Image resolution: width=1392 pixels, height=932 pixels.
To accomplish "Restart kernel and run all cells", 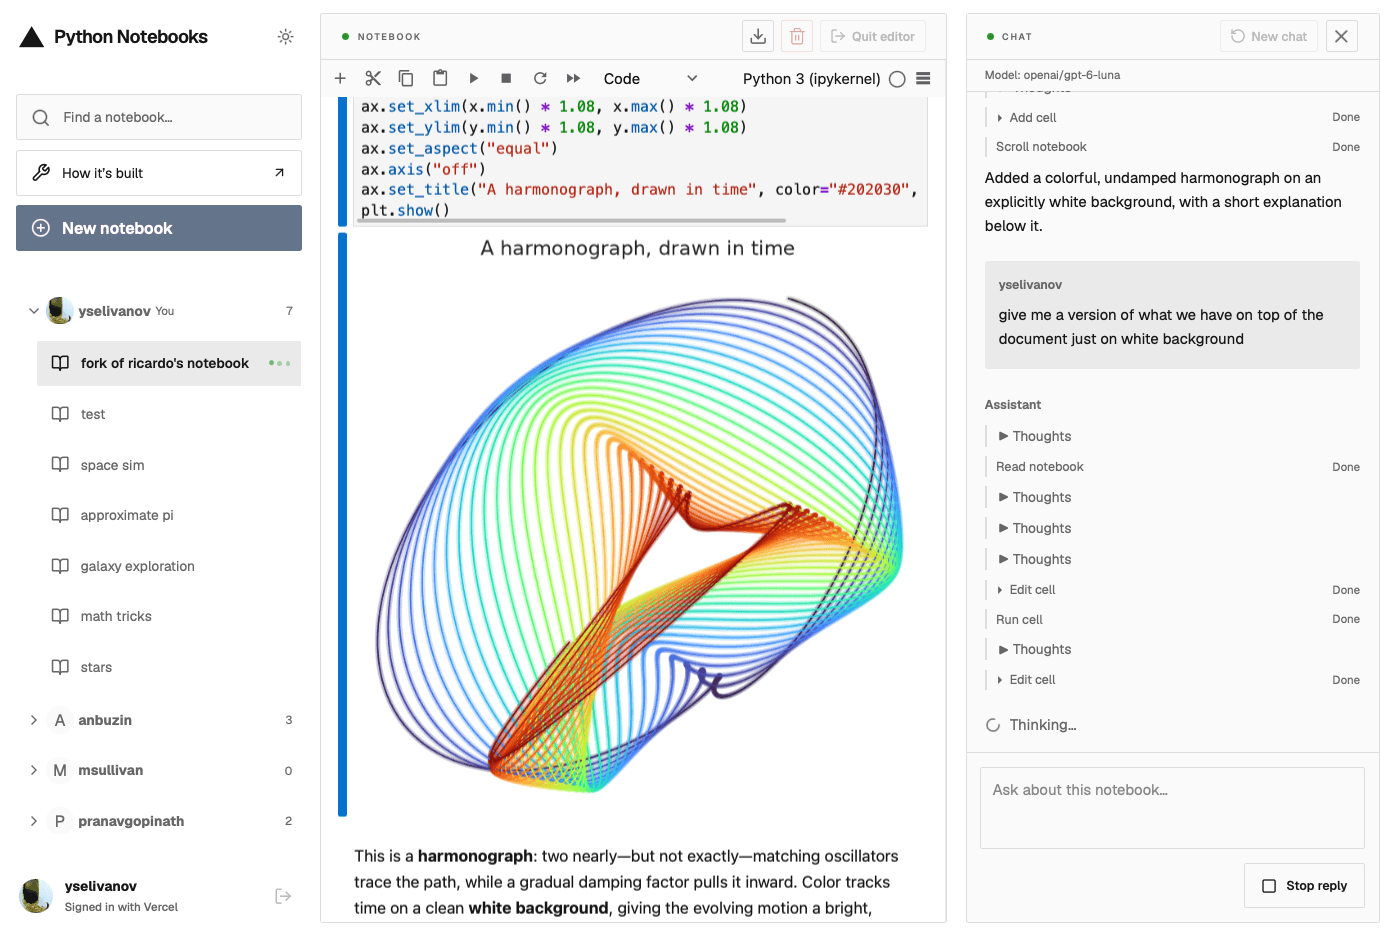I will 573,78.
